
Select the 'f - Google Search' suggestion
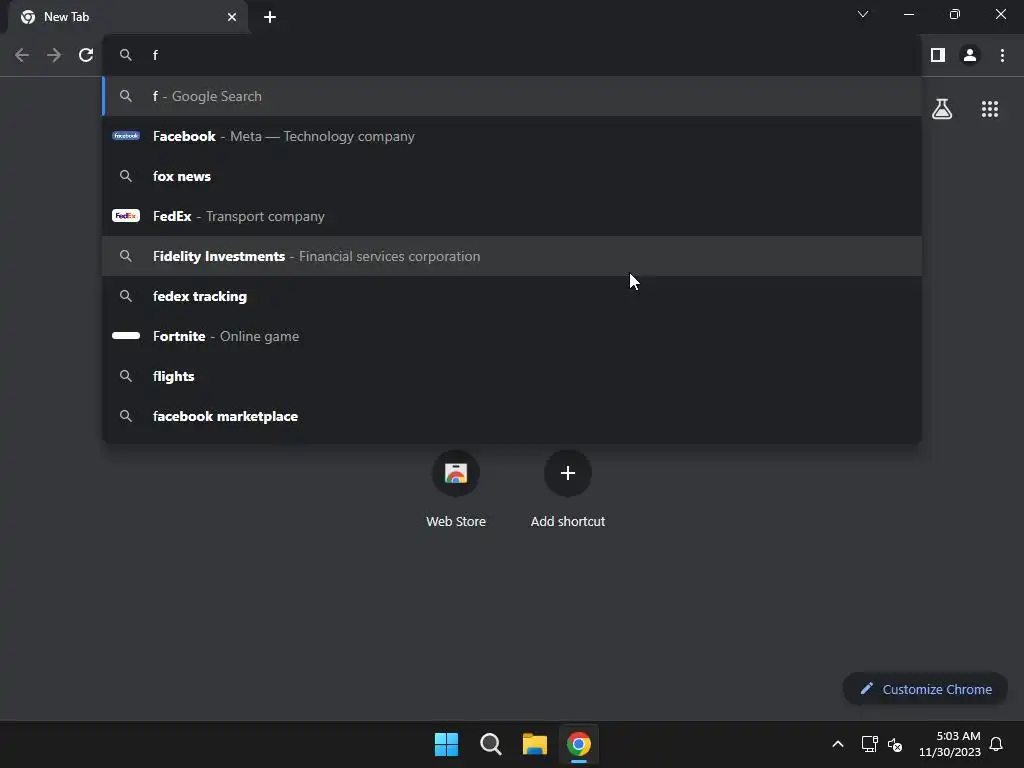point(512,96)
